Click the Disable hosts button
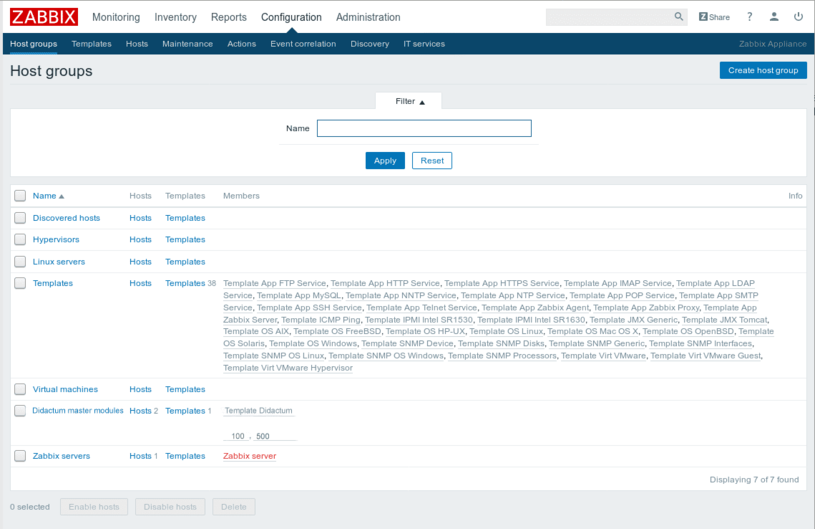 click(170, 507)
